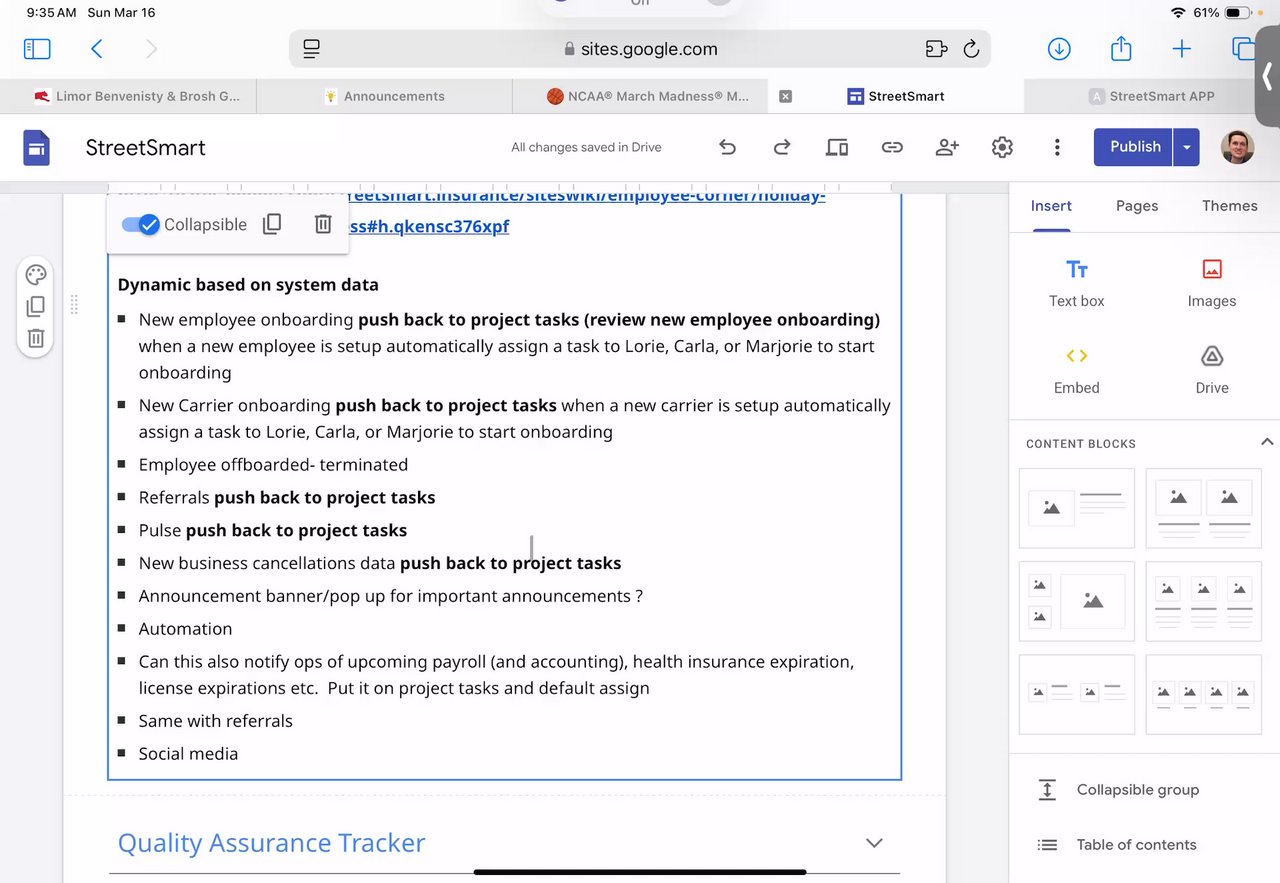Click the StreetSmart site title field
Image resolution: width=1280 pixels, height=883 pixels.
point(146,148)
